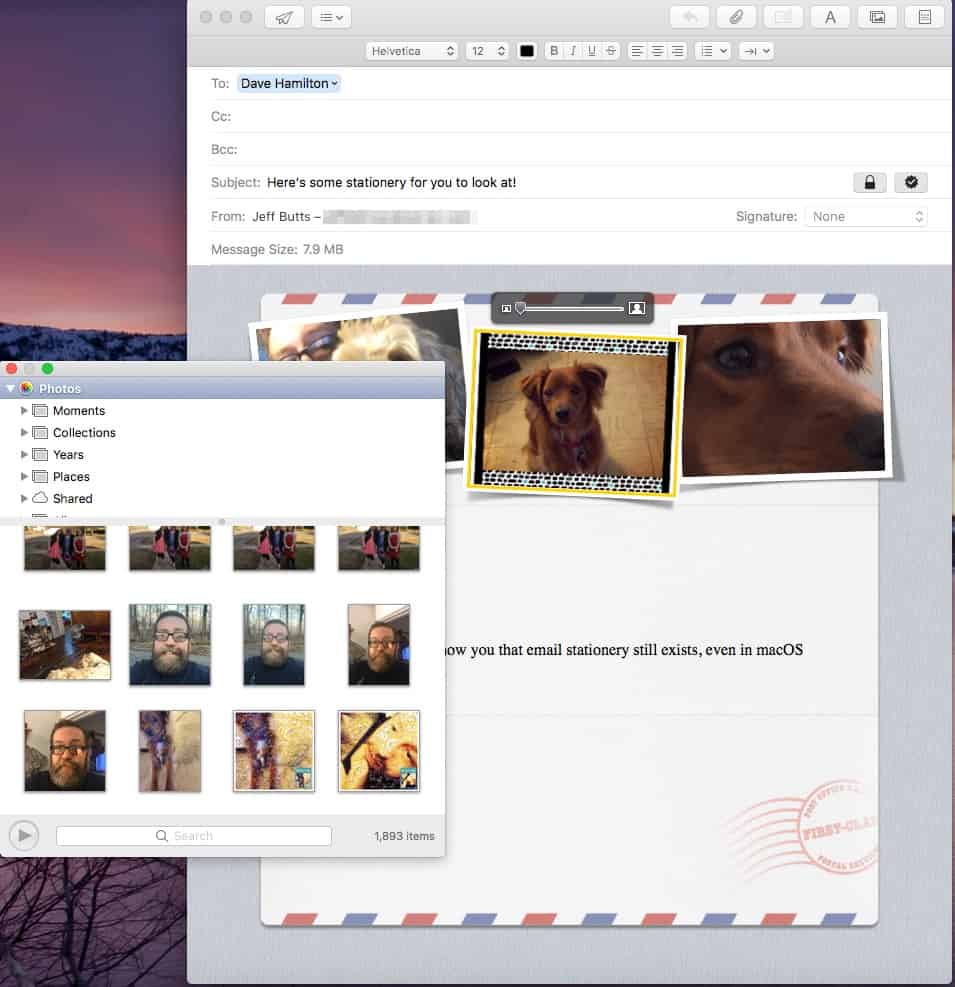Image resolution: width=955 pixels, height=987 pixels.
Task: Select Places in the Photos sidebar
Action: click(71, 477)
